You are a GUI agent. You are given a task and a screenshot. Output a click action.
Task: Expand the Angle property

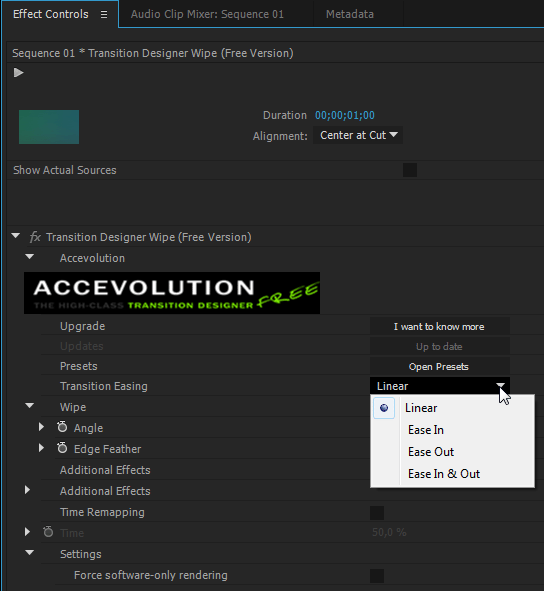41,427
